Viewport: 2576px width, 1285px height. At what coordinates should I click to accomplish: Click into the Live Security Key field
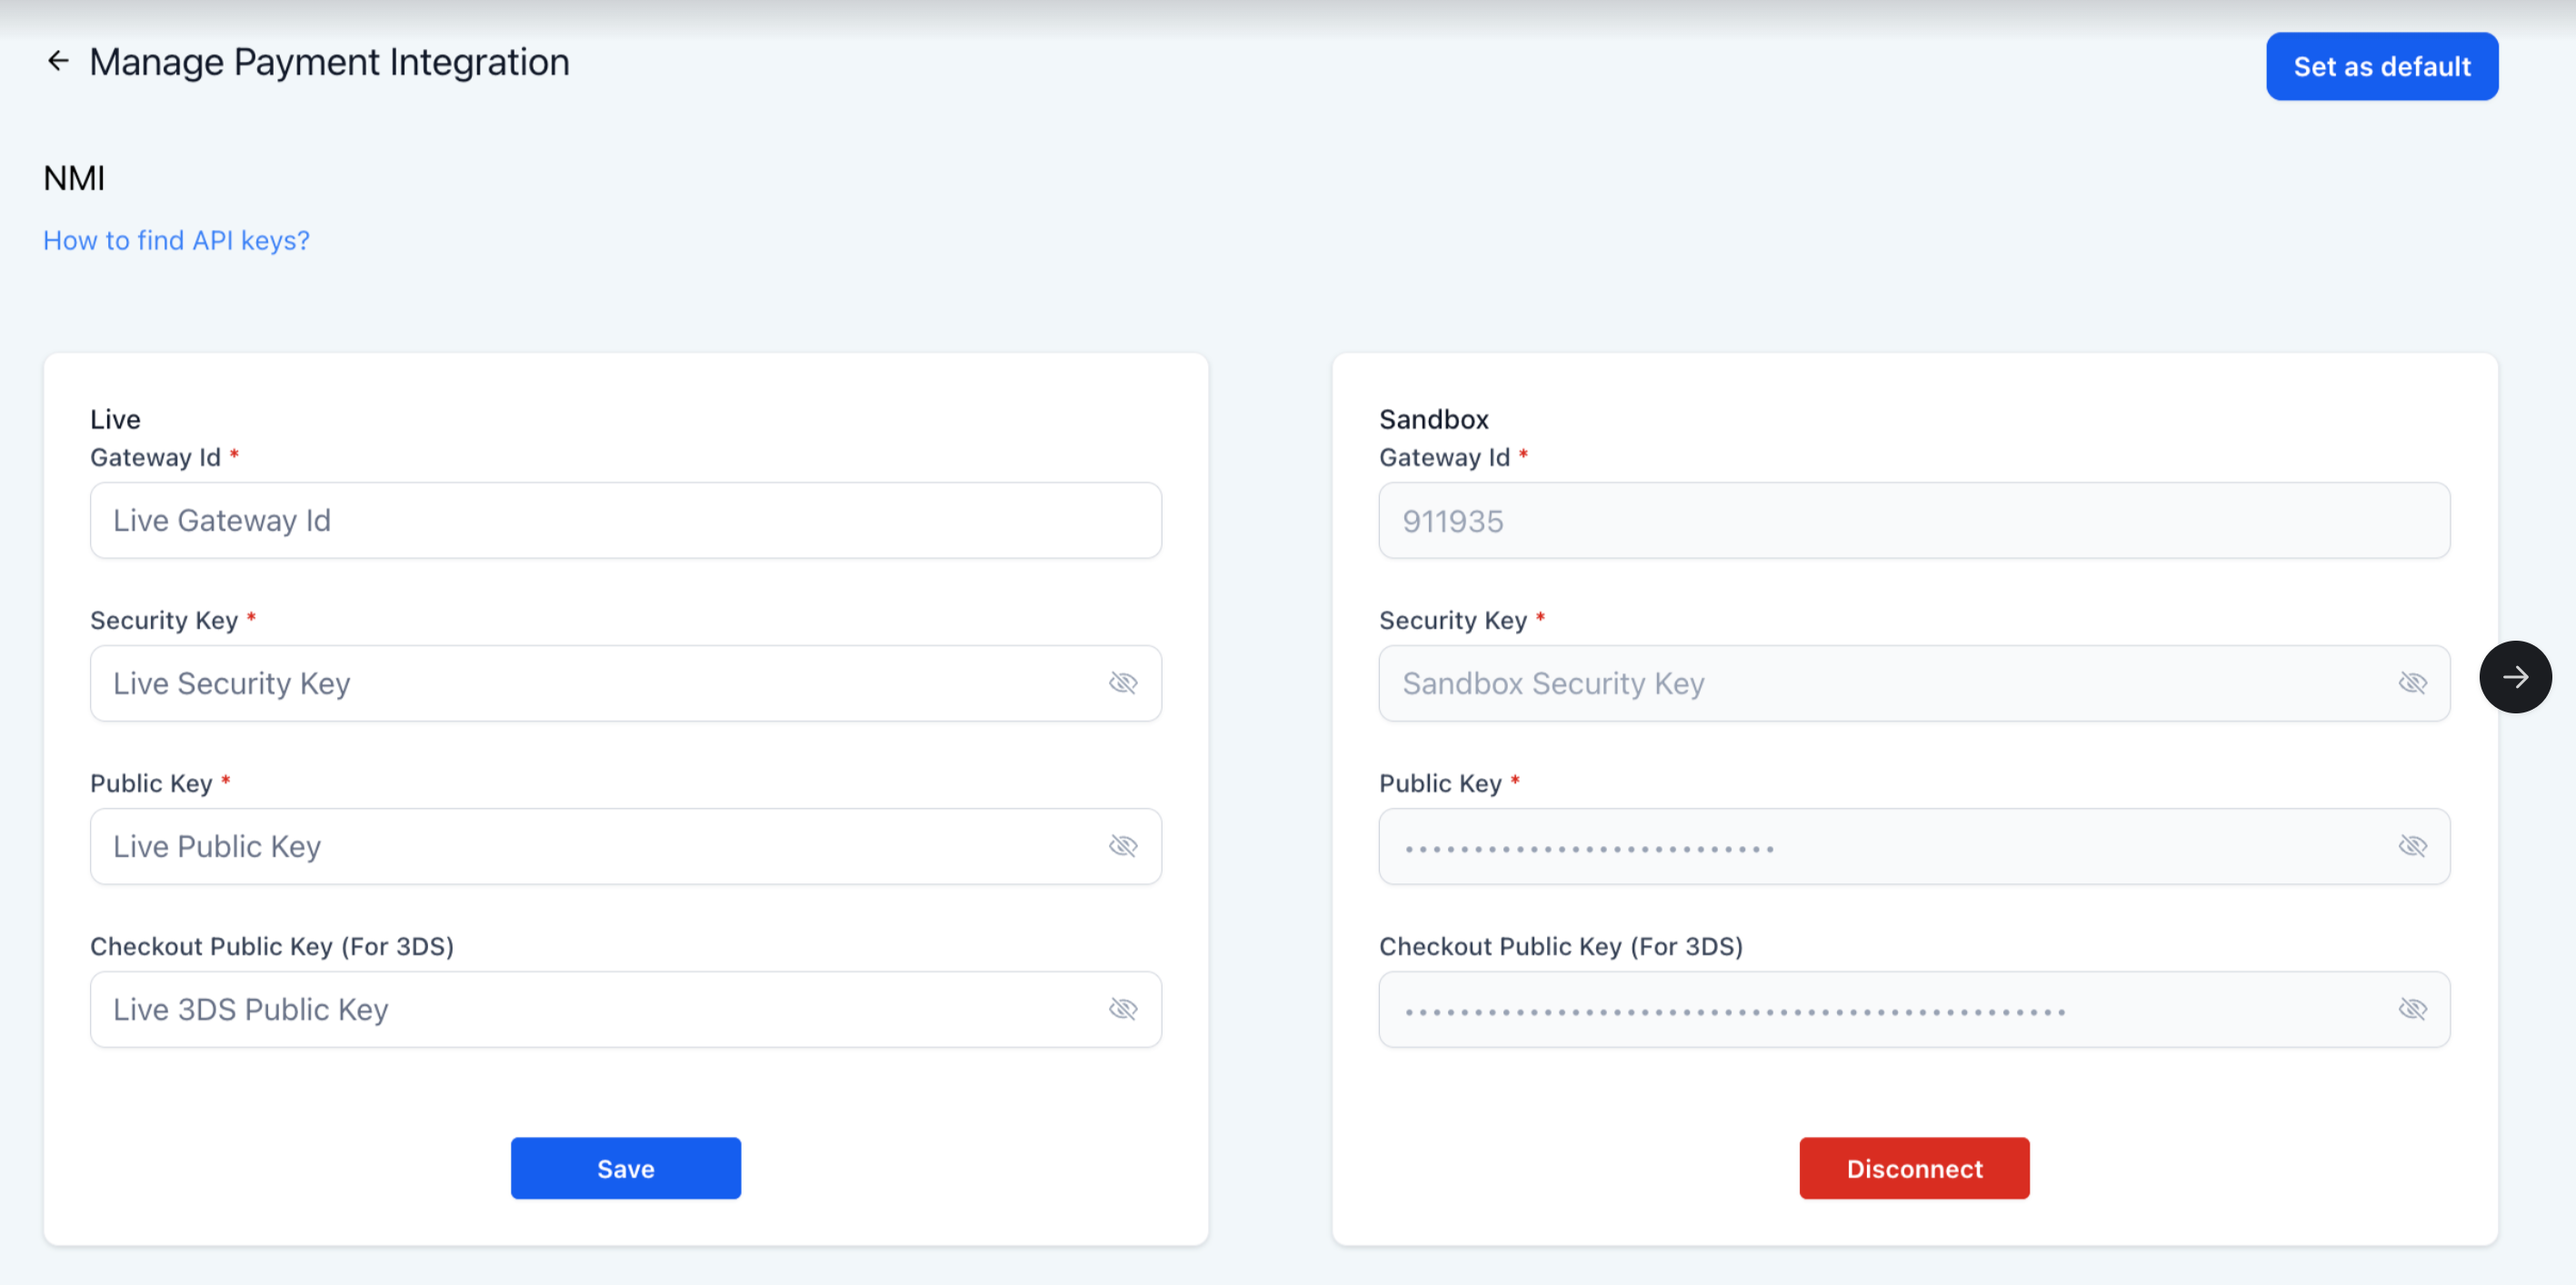coord(590,683)
